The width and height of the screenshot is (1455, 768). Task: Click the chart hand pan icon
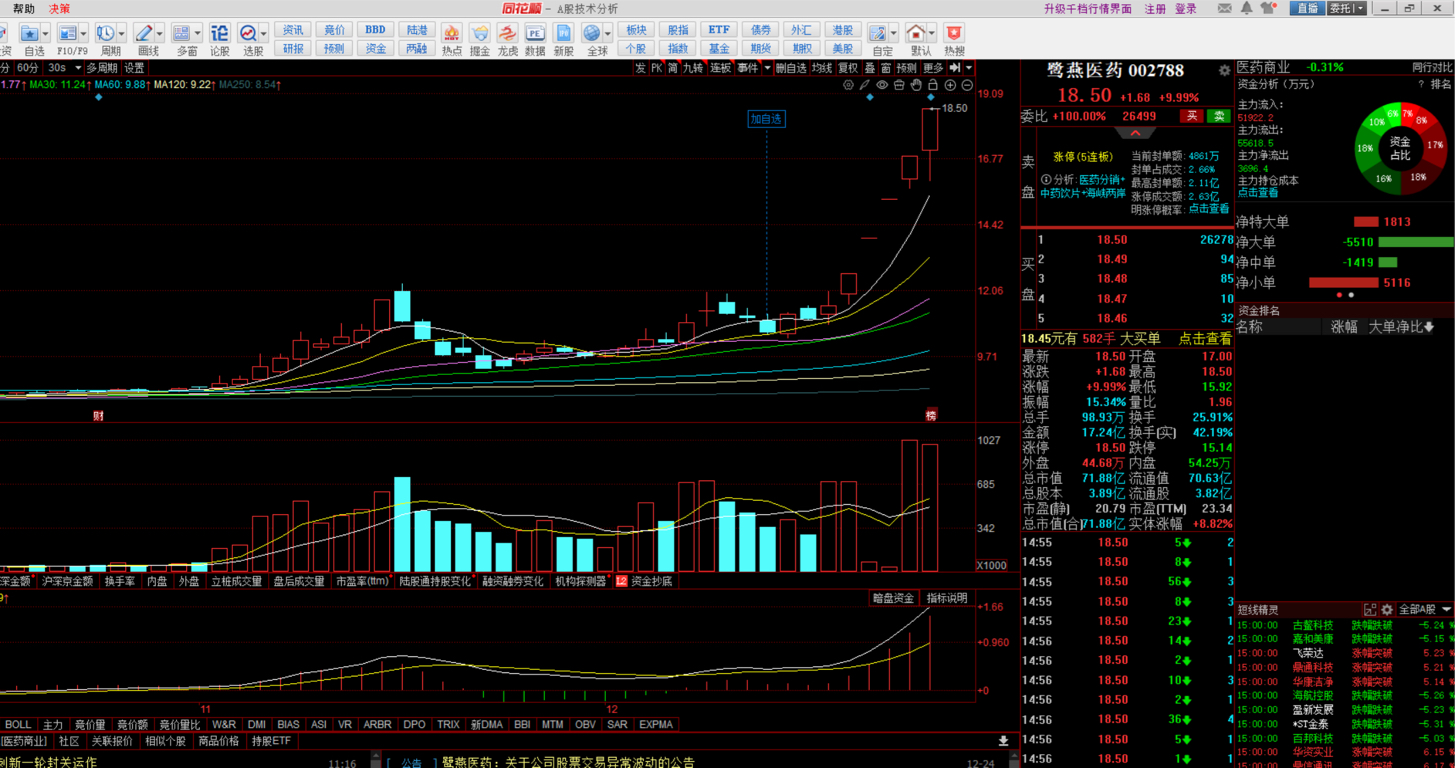pos(915,86)
